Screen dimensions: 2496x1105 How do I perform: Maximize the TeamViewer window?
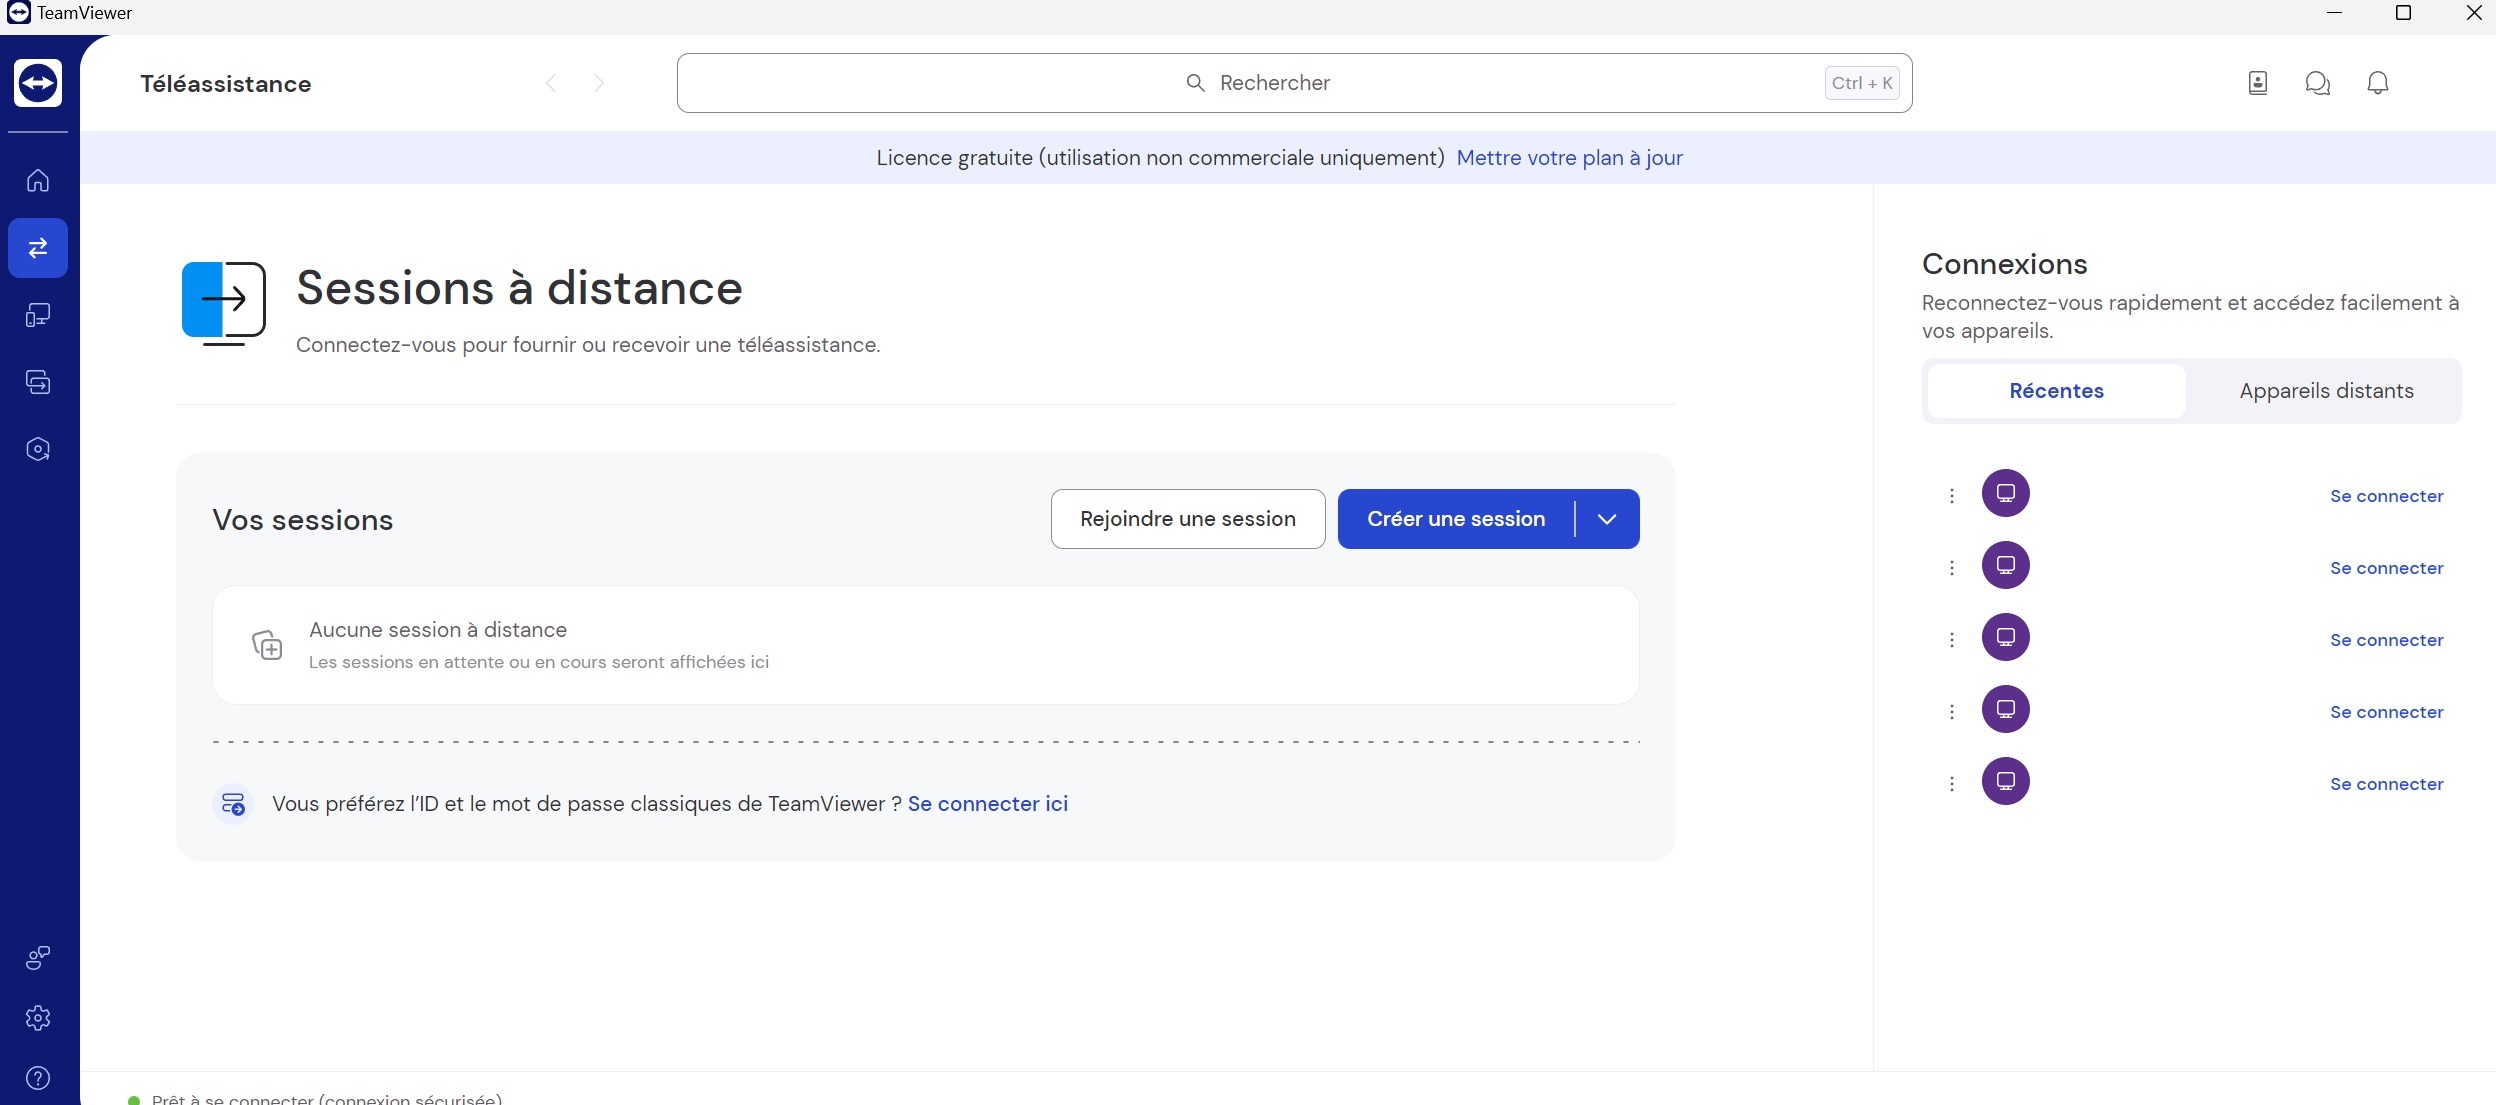[2403, 13]
